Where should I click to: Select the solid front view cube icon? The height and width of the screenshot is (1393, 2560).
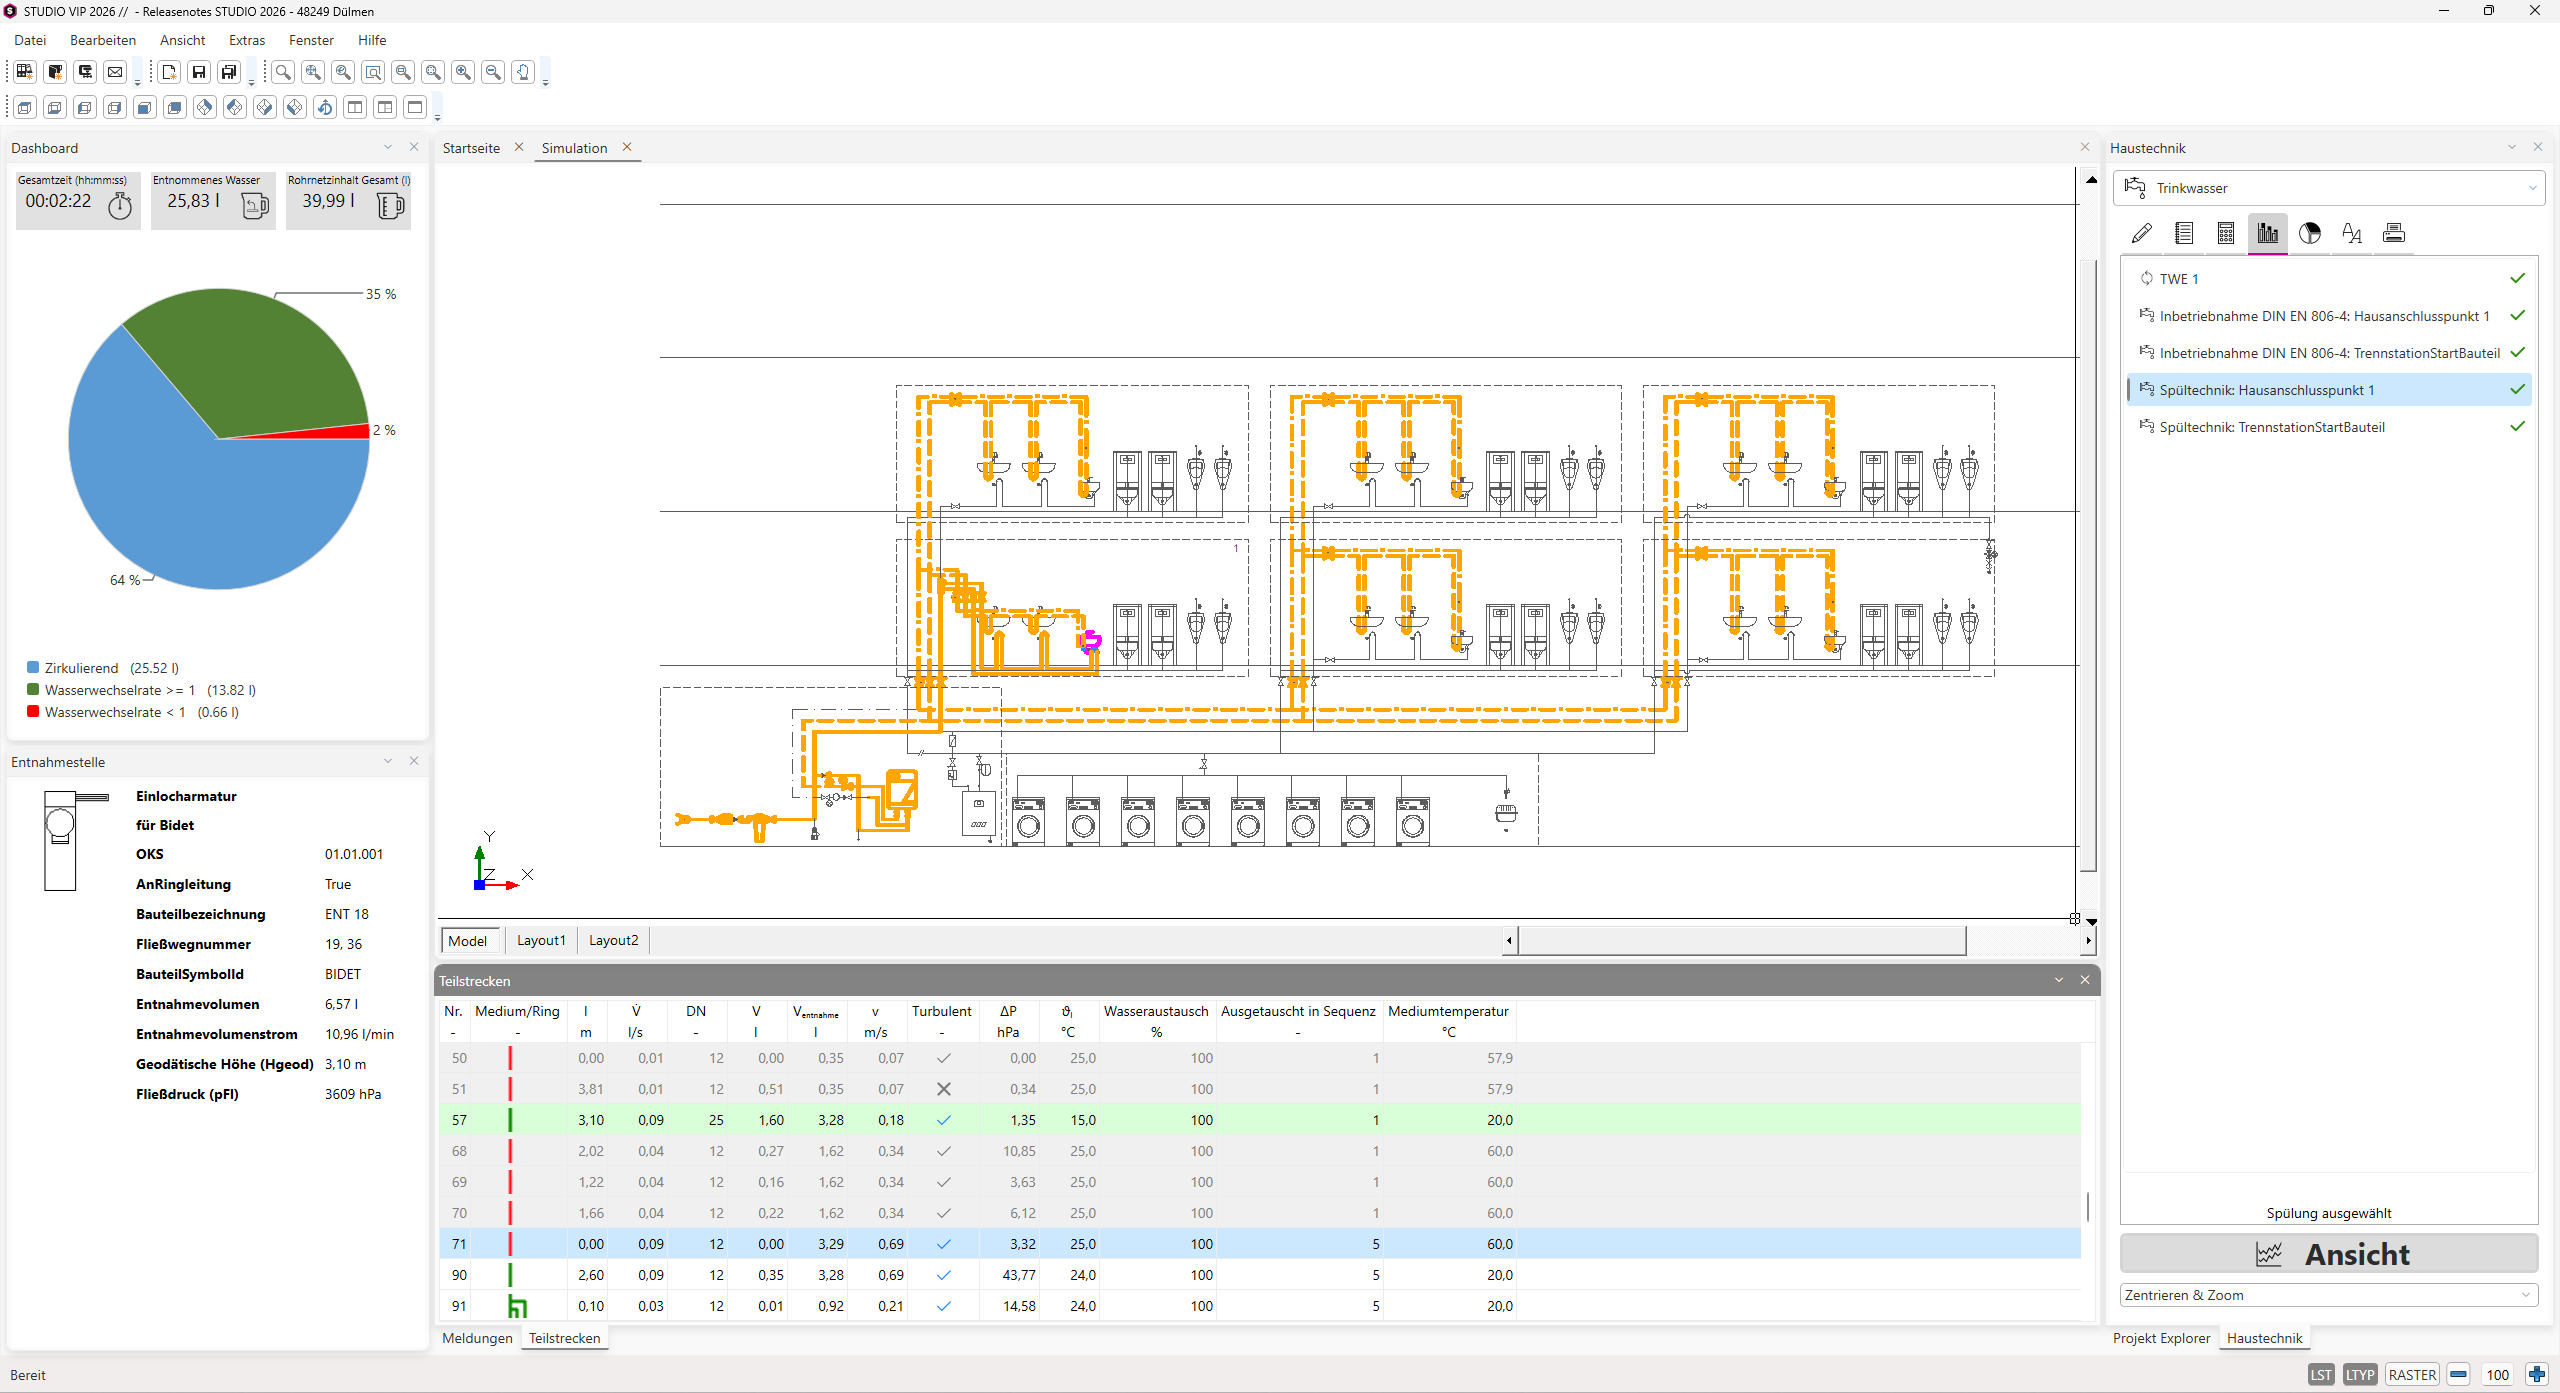(145, 107)
